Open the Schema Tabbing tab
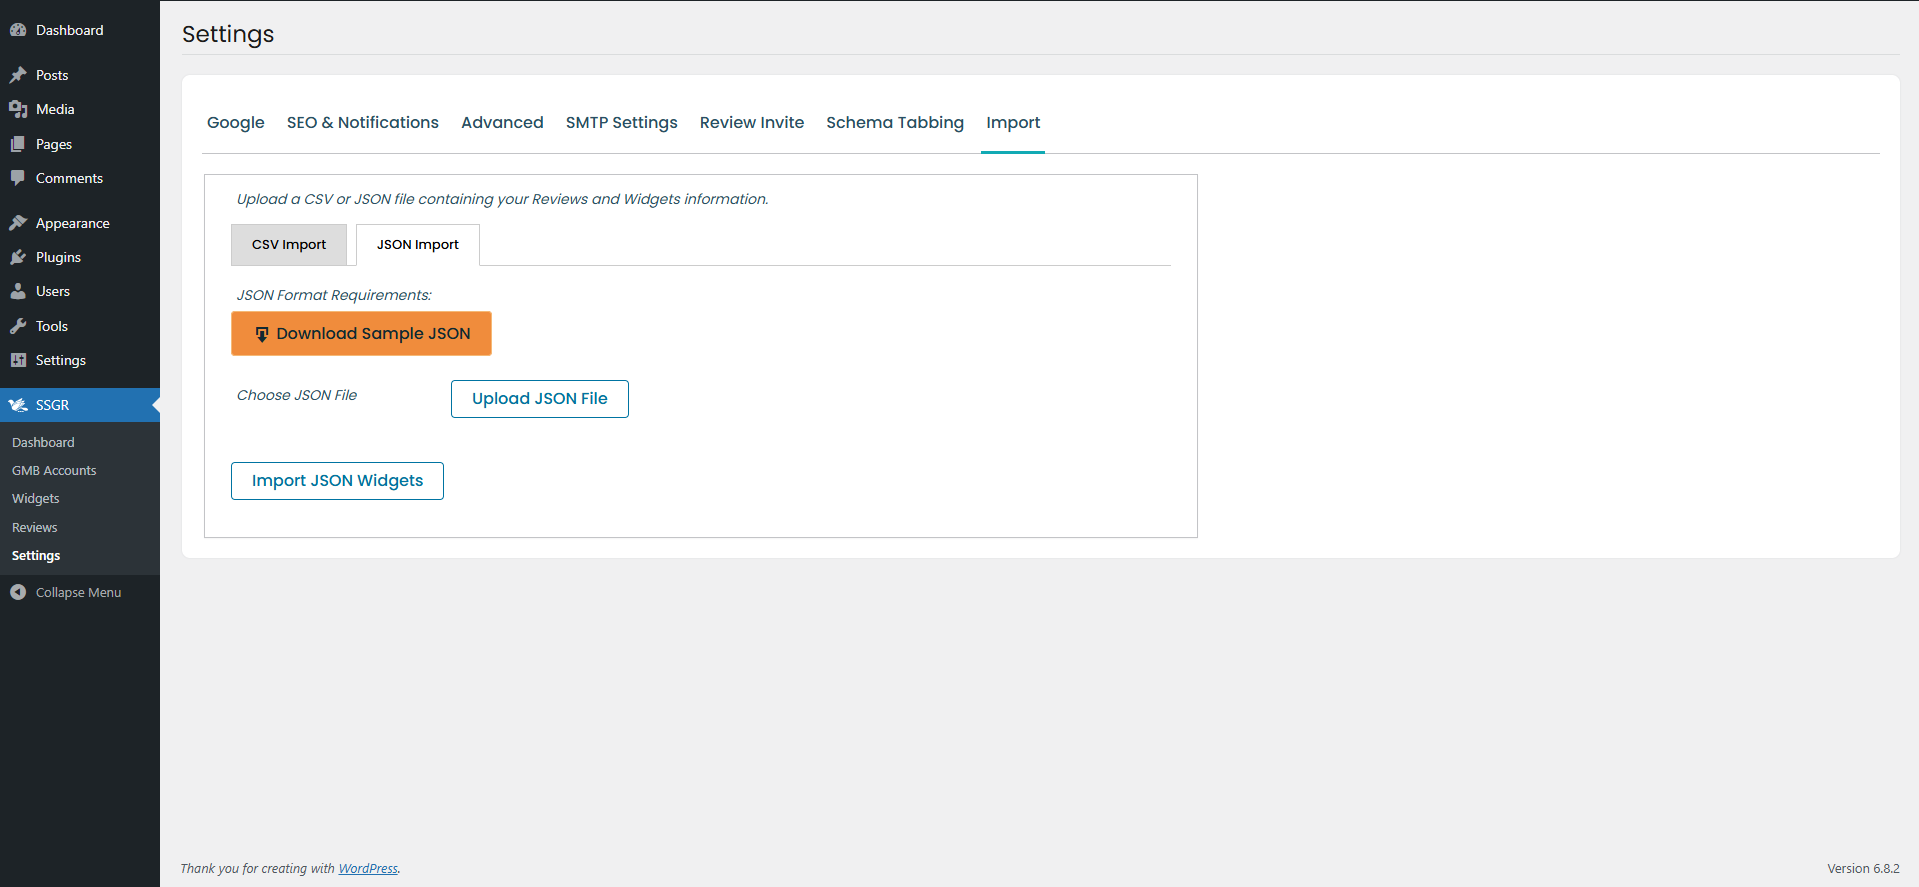 coord(895,122)
